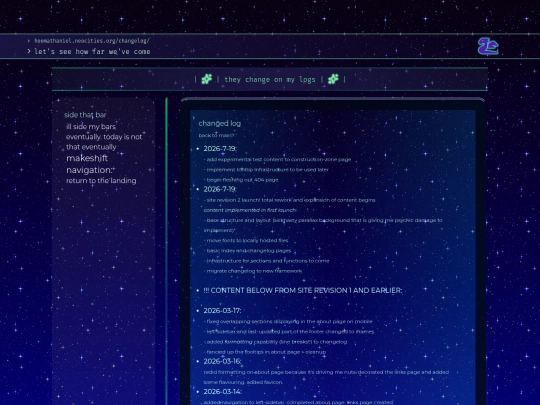Open the 'return to the landing' link
This screenshot has height=405, width=540.
point(101,180)
